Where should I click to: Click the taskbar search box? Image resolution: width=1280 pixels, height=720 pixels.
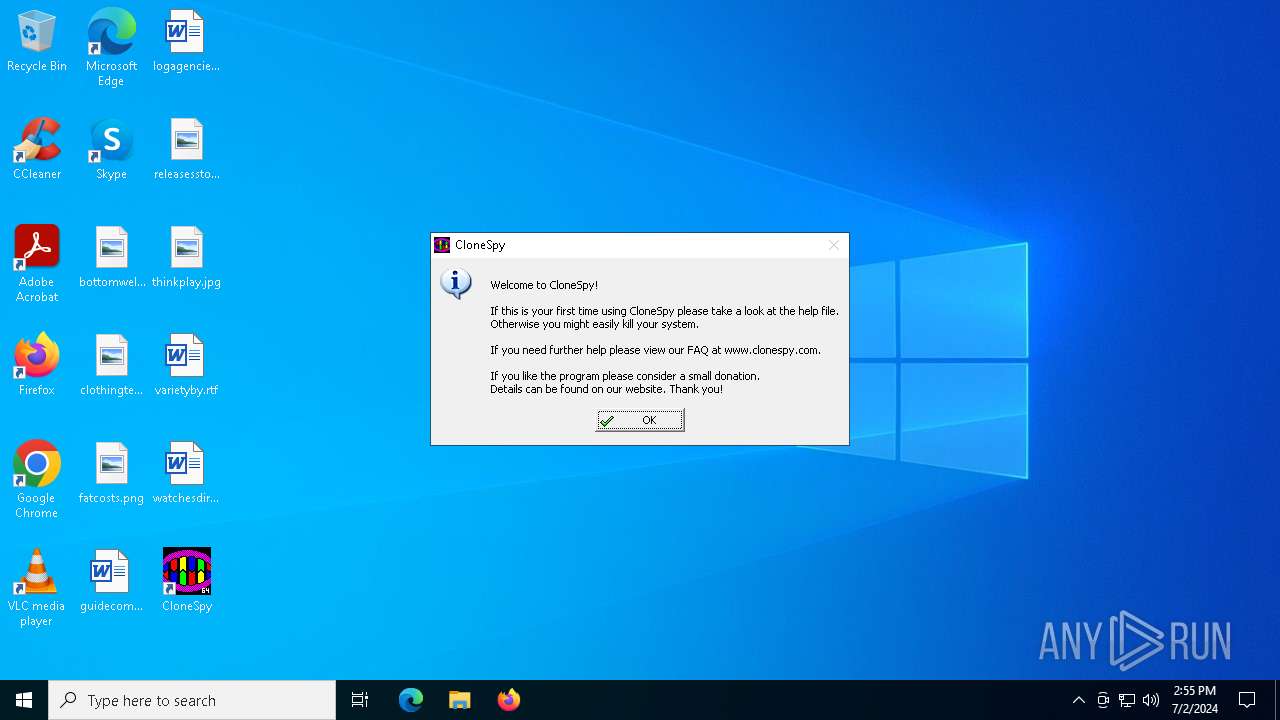[192, 700]
